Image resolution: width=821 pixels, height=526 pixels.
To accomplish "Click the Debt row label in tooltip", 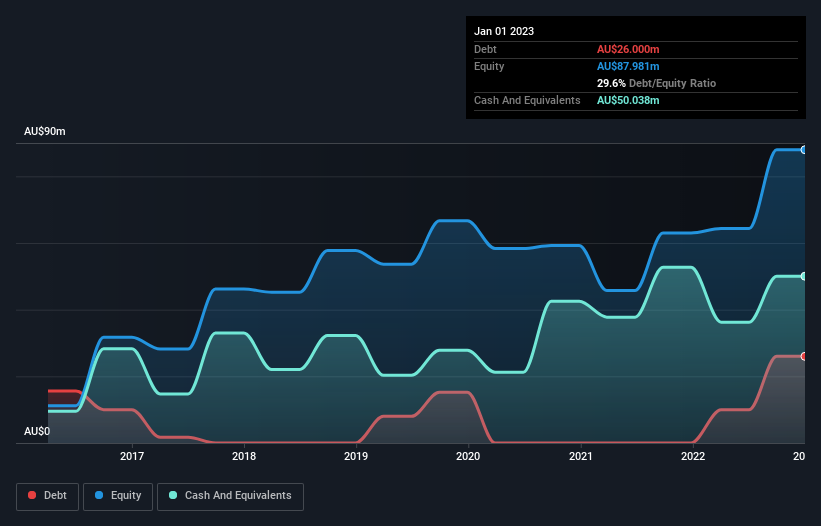I will [485, 49].
